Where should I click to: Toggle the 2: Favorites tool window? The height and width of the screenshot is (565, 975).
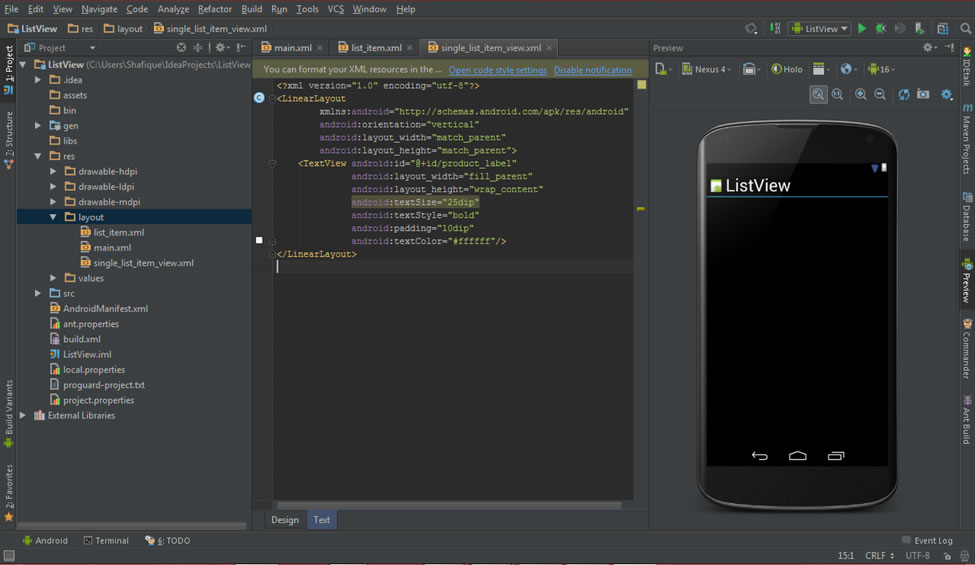pyautogui.click(x=9, y=493)
